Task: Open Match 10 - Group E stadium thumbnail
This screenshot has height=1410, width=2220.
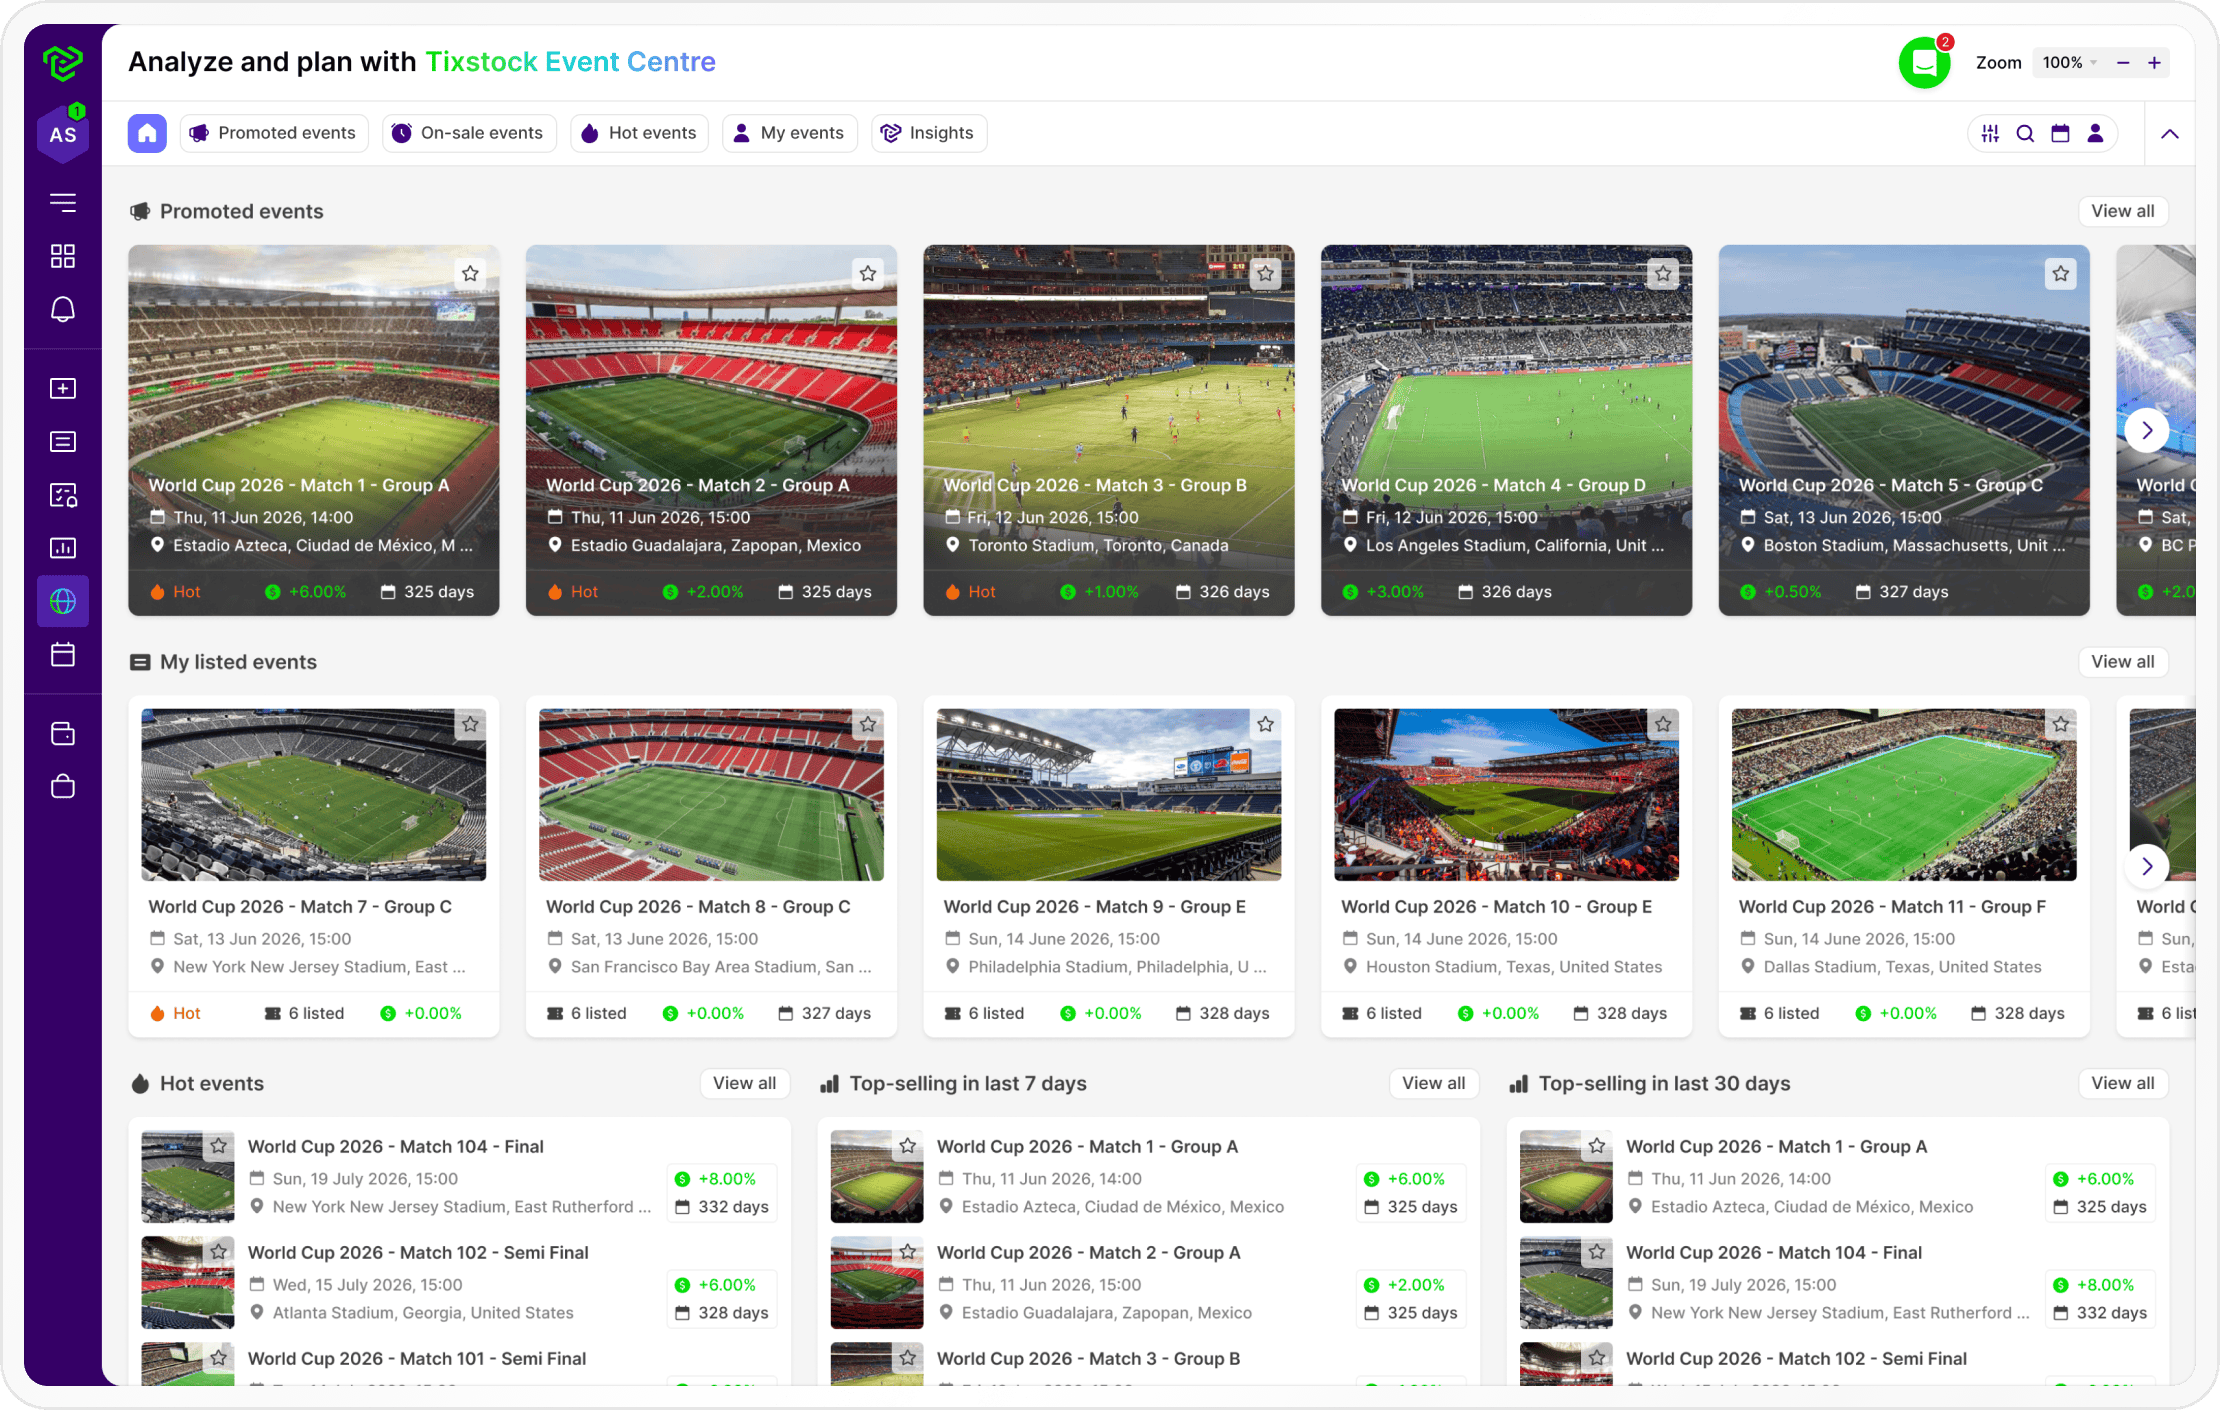Action: [1506, 795]
